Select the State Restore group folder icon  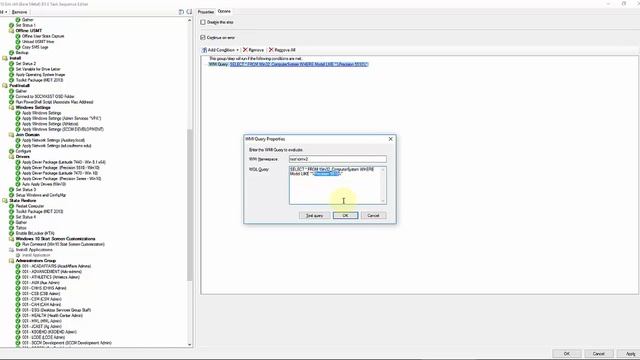pos(5,201)
